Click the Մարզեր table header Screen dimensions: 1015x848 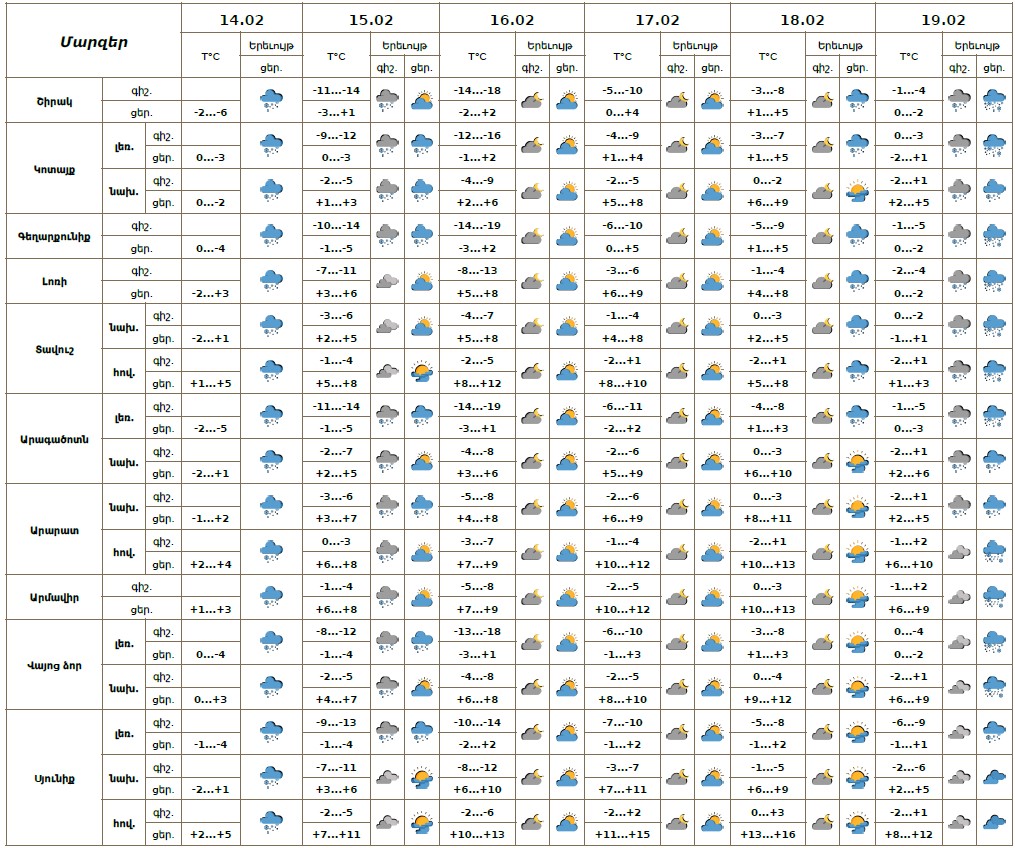(92, 42)
